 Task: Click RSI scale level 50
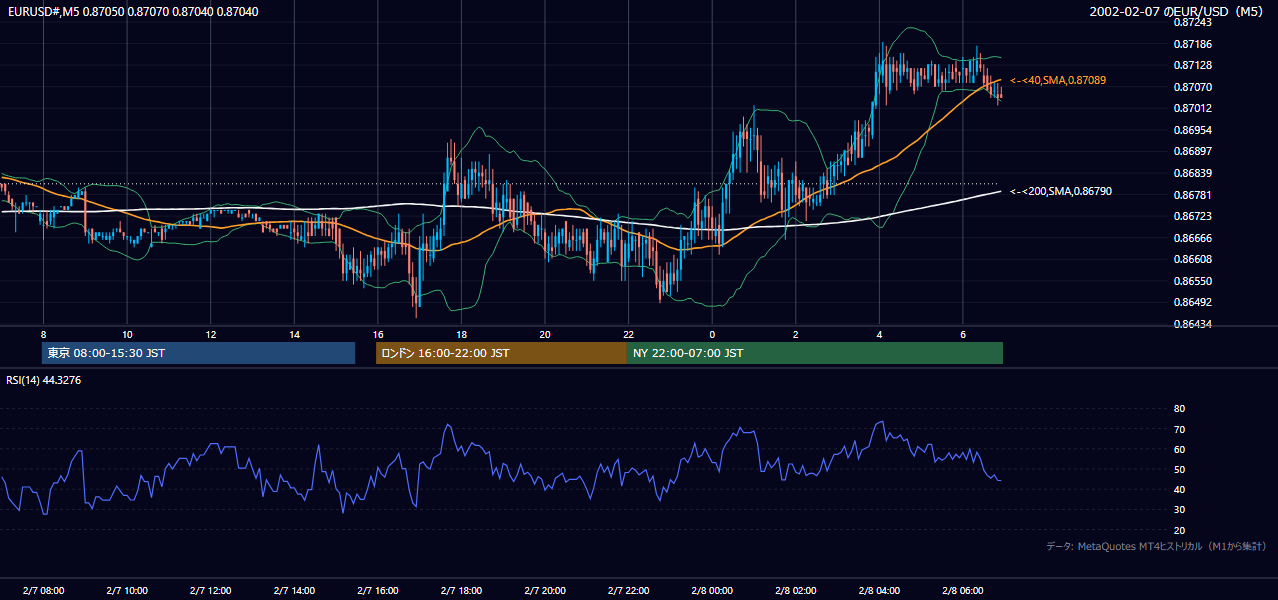[x=1179, y=470]
